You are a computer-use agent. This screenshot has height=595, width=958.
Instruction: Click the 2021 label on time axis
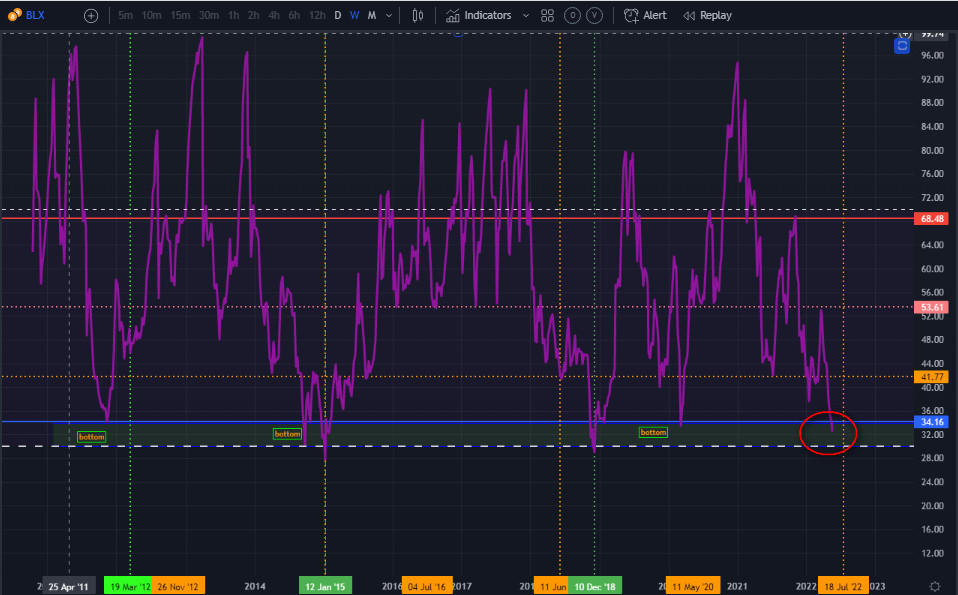(737, 586)
